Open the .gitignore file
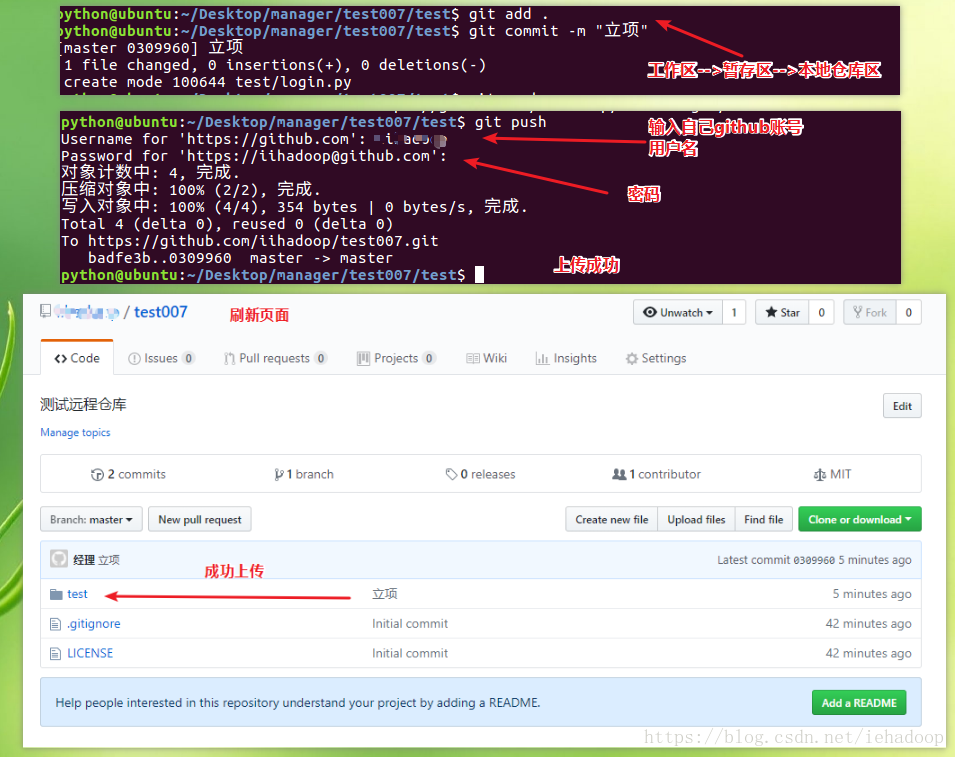 [94, 624]
